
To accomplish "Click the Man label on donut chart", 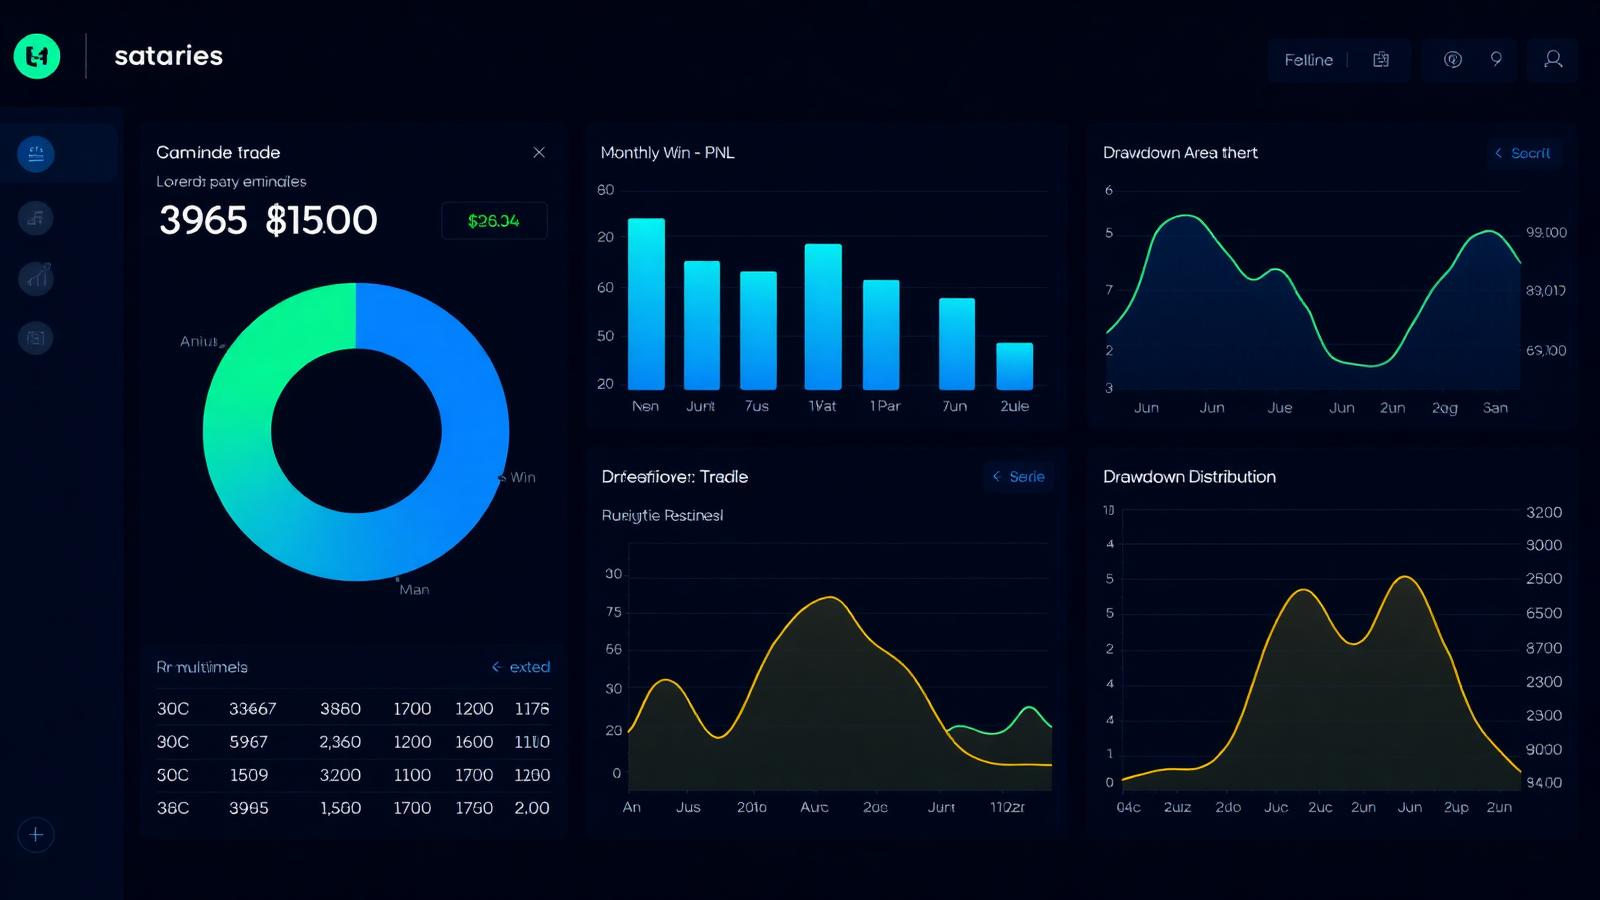I will click(414, 590).
